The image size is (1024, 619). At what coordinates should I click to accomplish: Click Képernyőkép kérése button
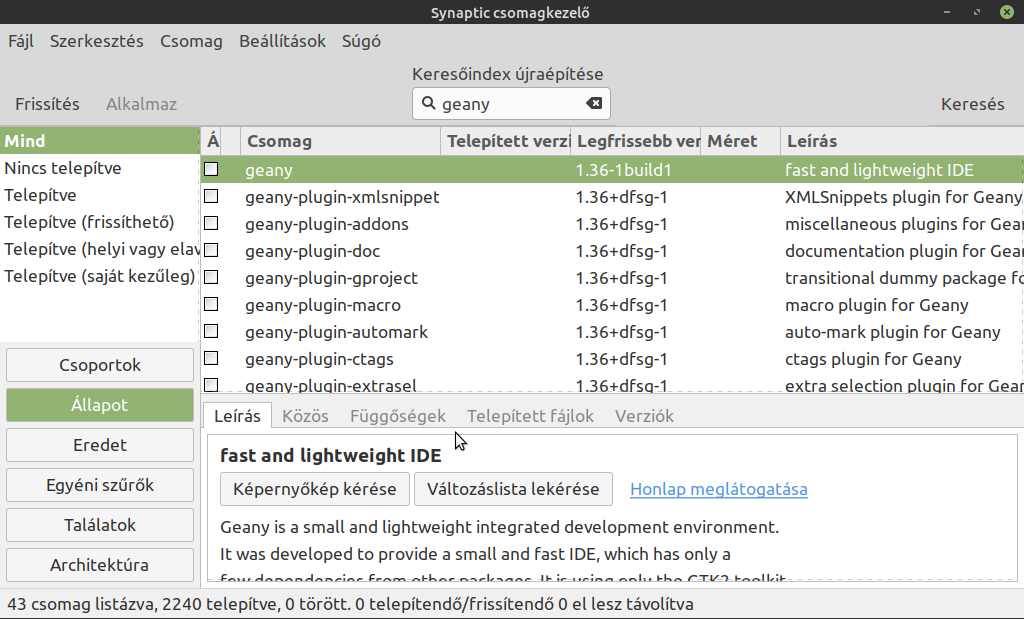(315, 489)
